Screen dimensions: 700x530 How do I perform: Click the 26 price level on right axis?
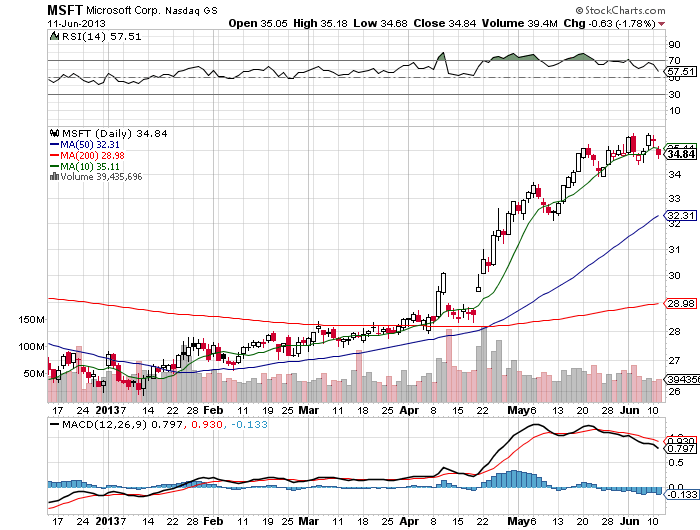coord(674,392)
